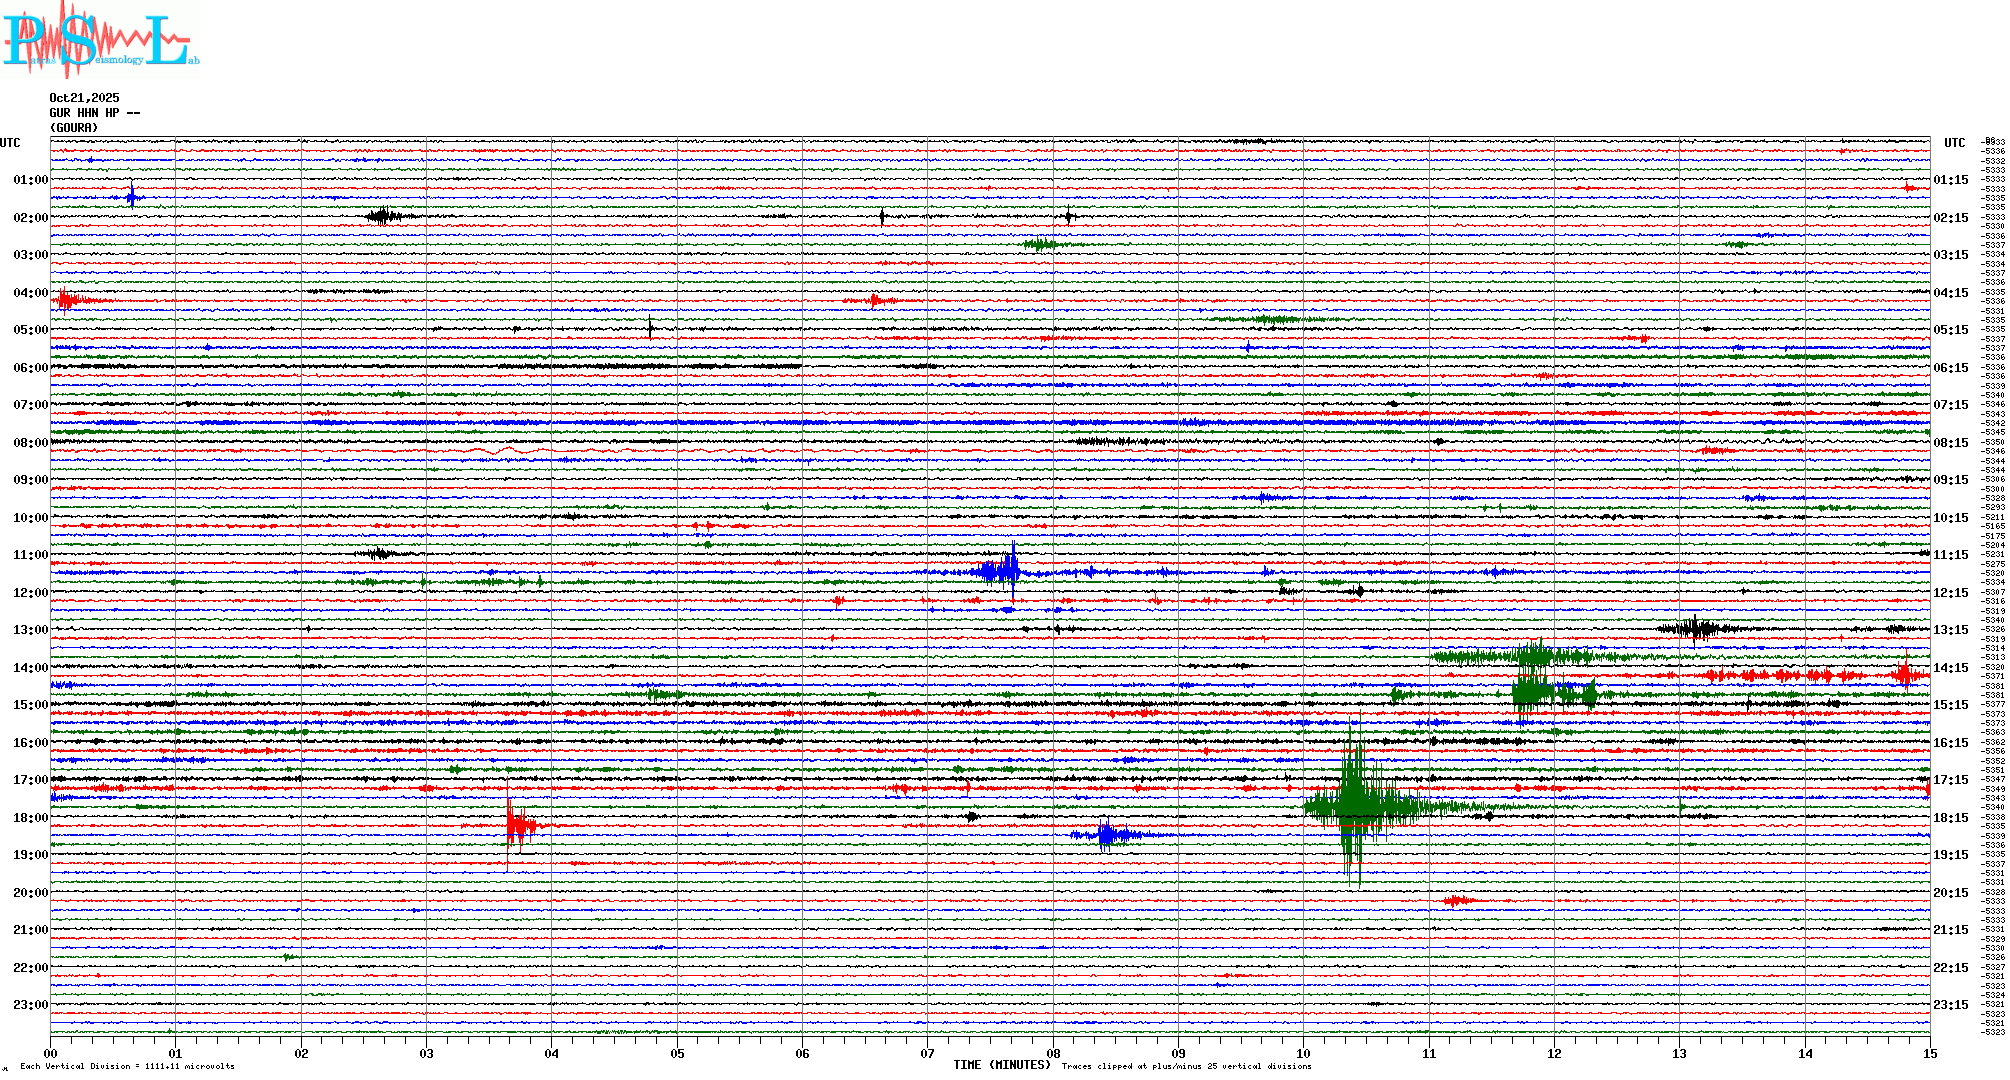
Task: Click the Oct21,2025 date label
Action: (x=84, y=98)
